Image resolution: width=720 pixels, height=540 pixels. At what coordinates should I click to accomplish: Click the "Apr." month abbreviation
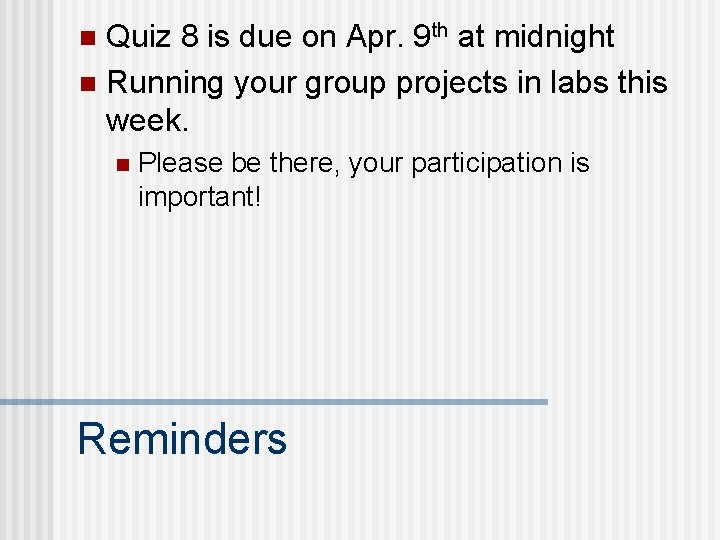(375, 38)
